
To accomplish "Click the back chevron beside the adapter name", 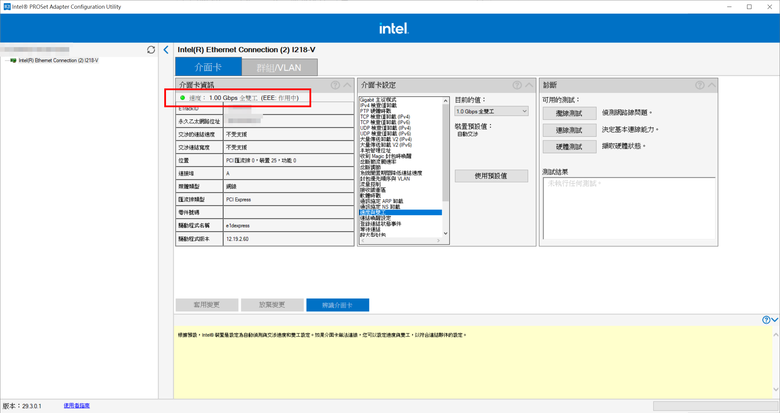I will coord(166,50).
